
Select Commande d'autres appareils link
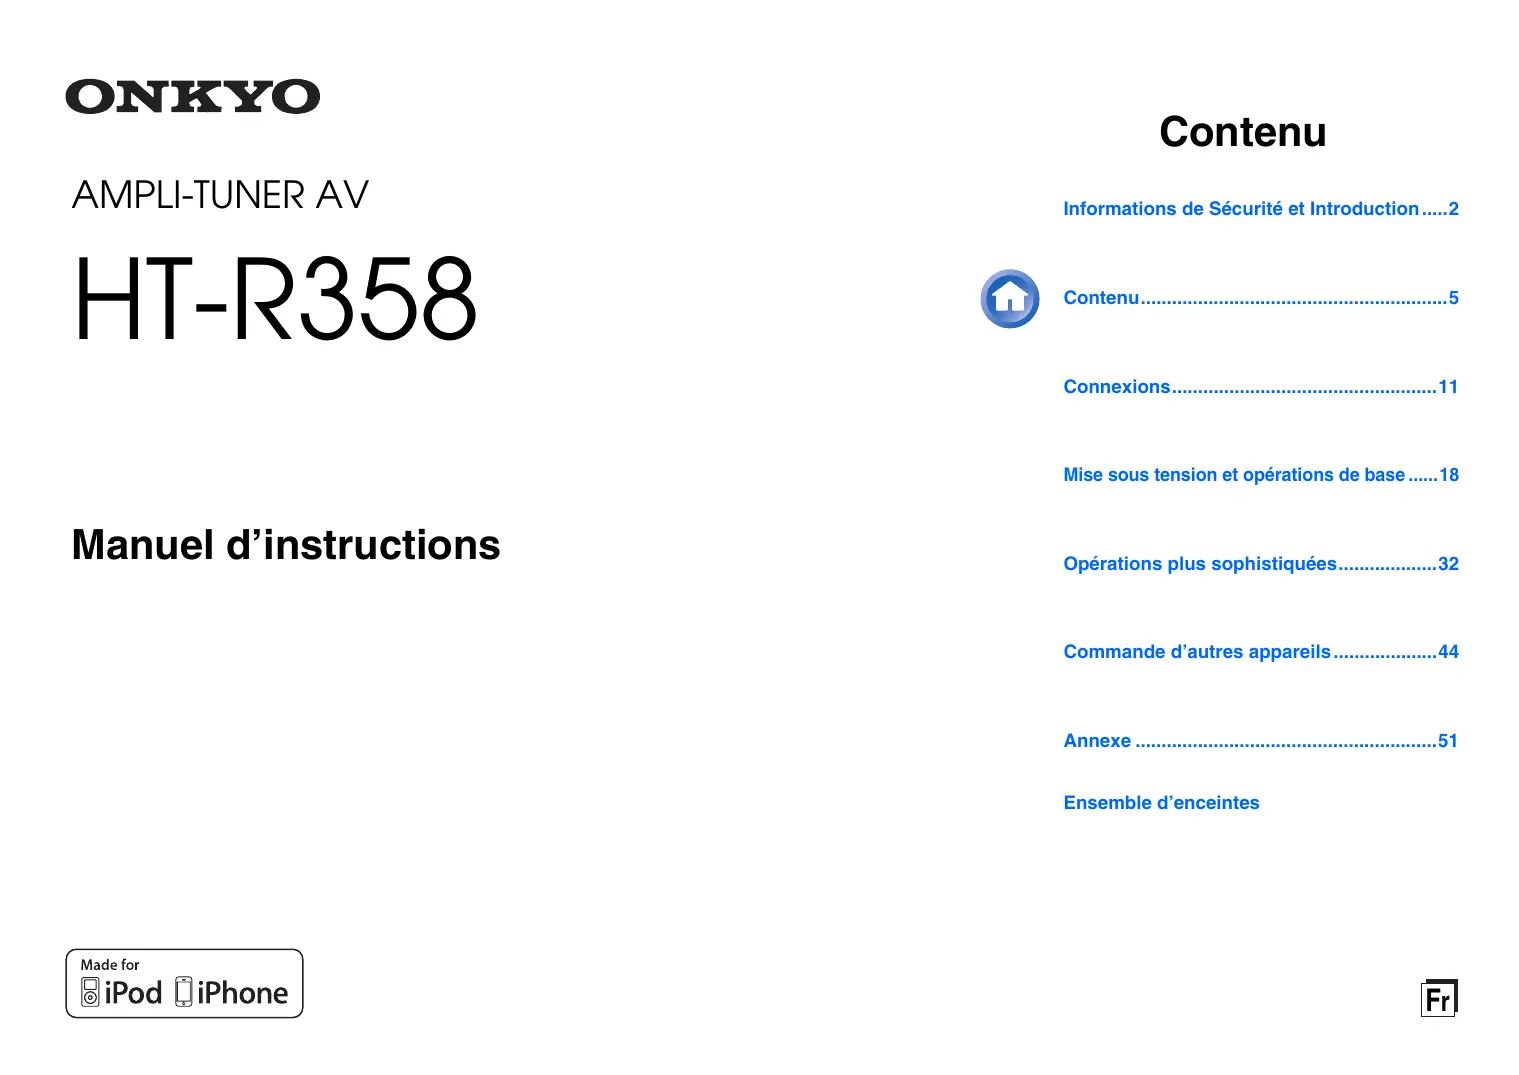pyautogui.click(x=1260, y=652)
